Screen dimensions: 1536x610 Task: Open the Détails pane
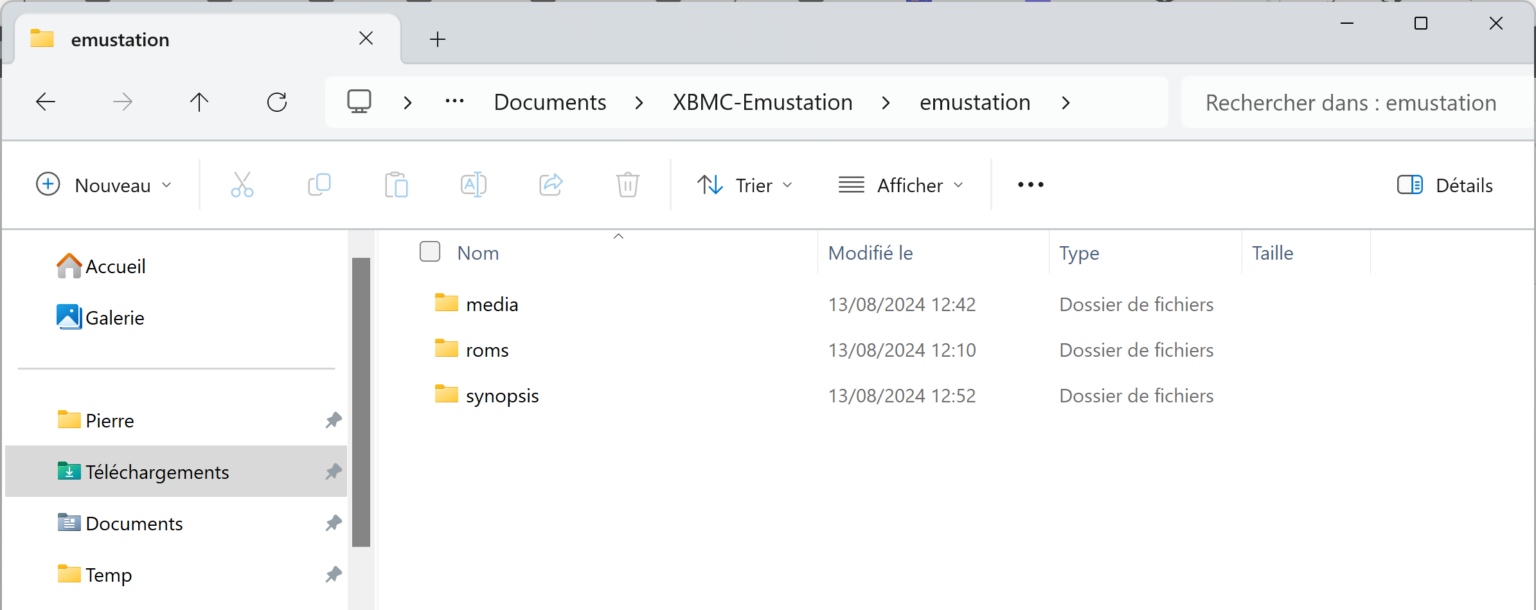coord(1443,184)
